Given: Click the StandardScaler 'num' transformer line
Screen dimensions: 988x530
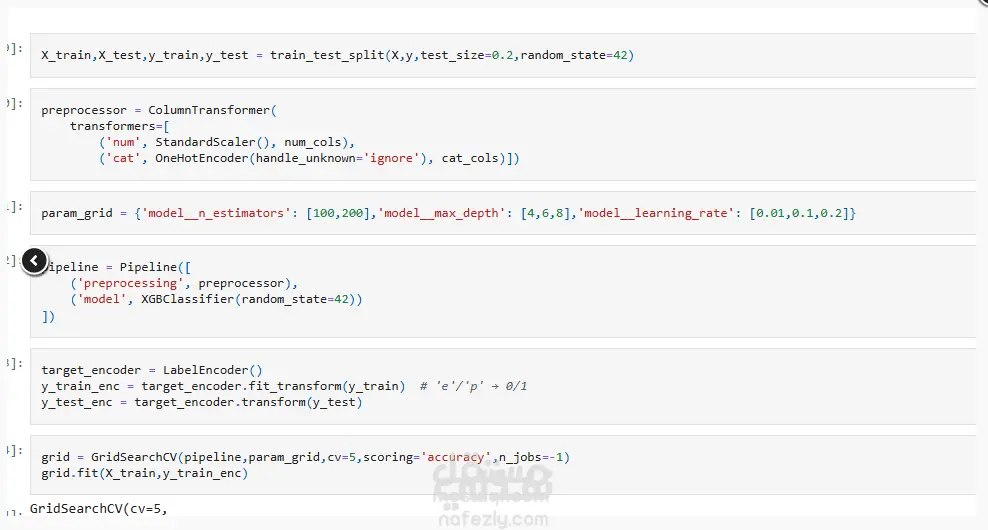Looking at the screenshot, I should [x=227, y=142].
